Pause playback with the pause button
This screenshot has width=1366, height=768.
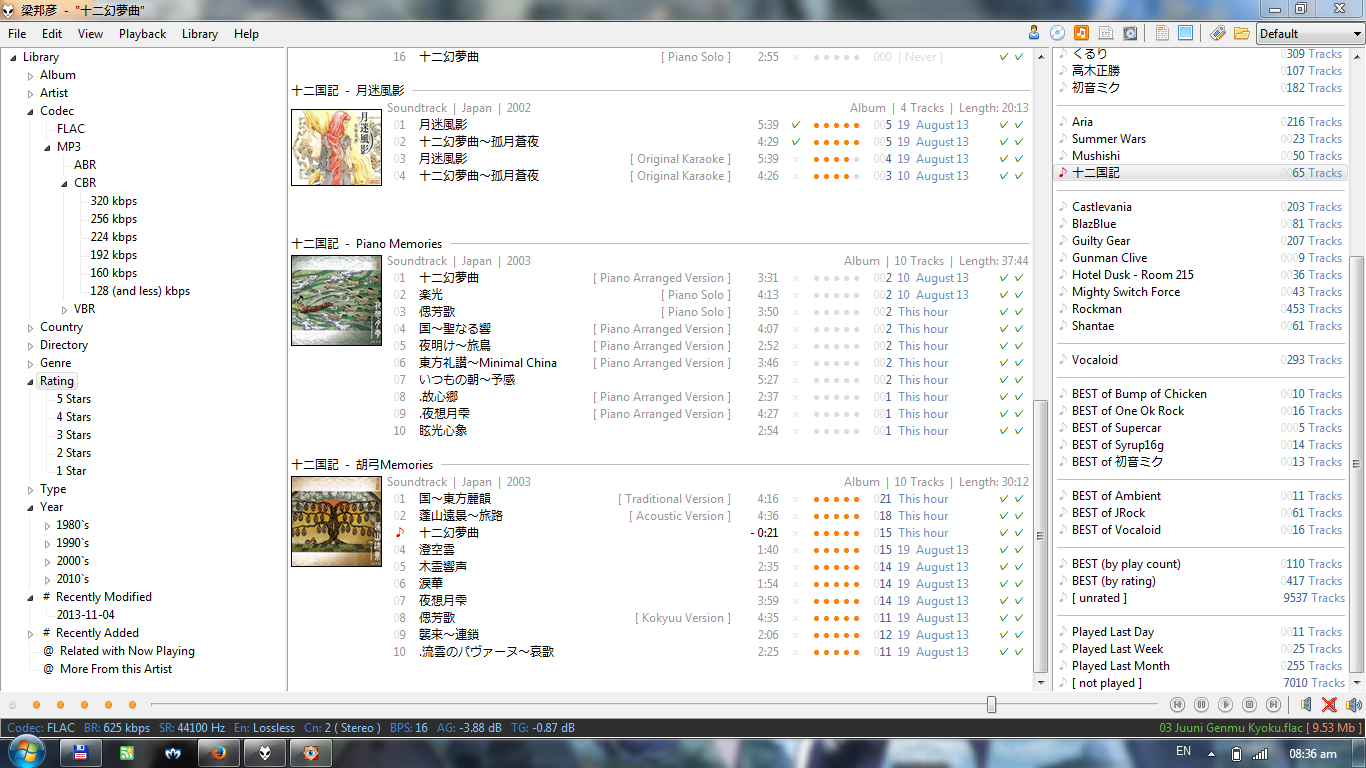pyautogui.click(x=1201, y=705)
